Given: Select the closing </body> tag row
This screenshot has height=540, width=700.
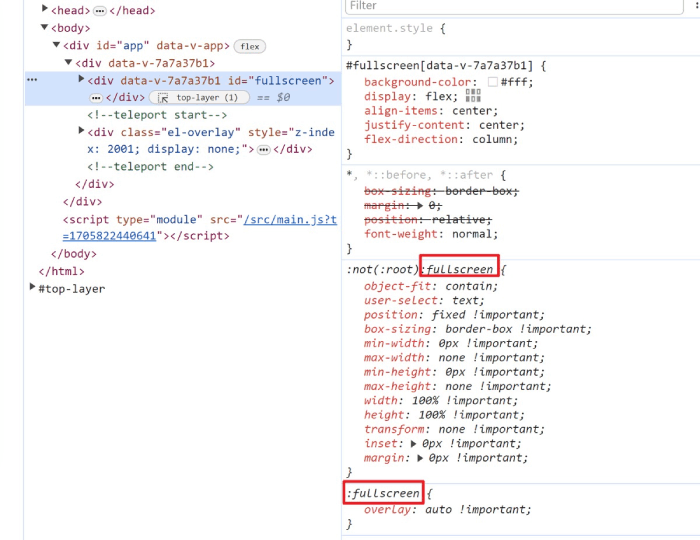Looking at the screenshot, I should (x=74, y=253).
